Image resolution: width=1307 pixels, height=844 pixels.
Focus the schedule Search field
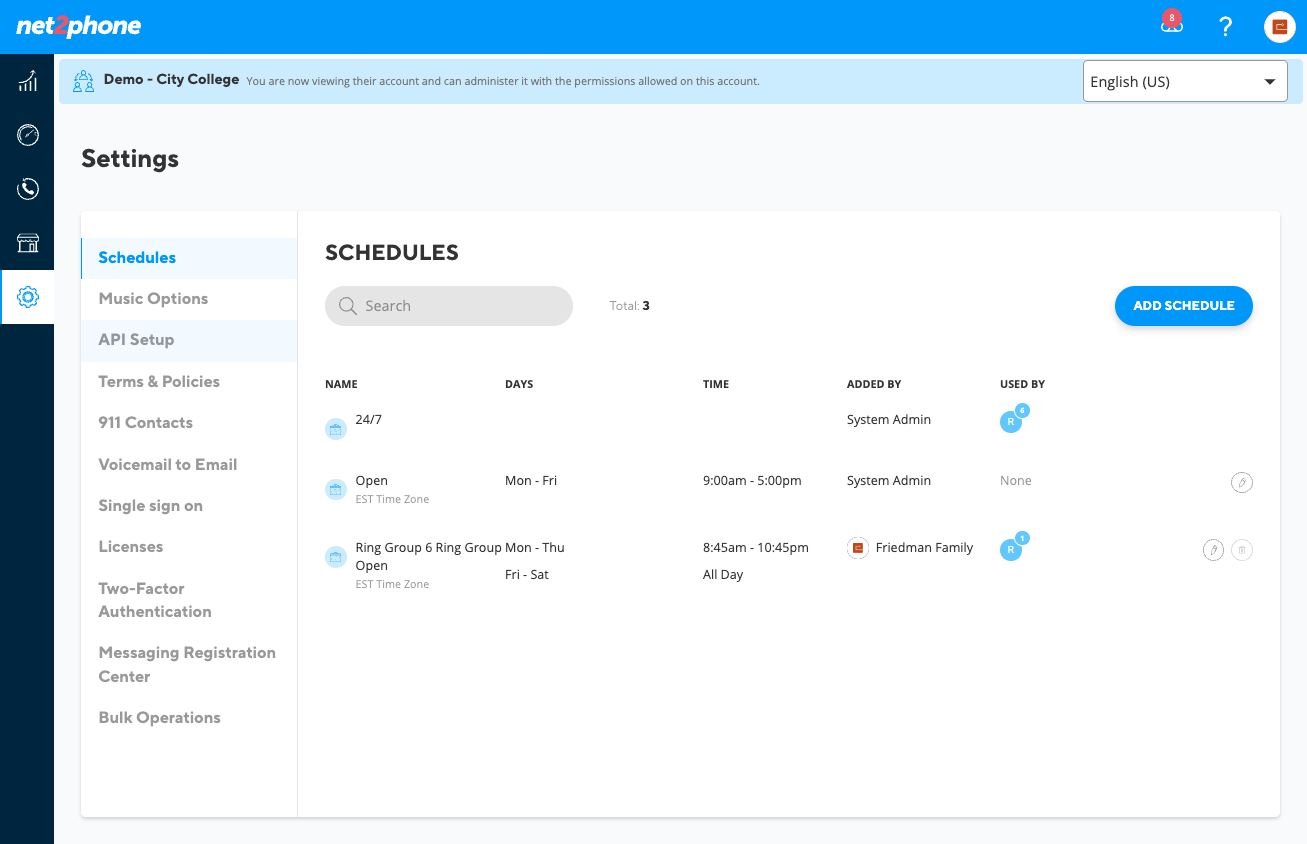coord(449,306)
